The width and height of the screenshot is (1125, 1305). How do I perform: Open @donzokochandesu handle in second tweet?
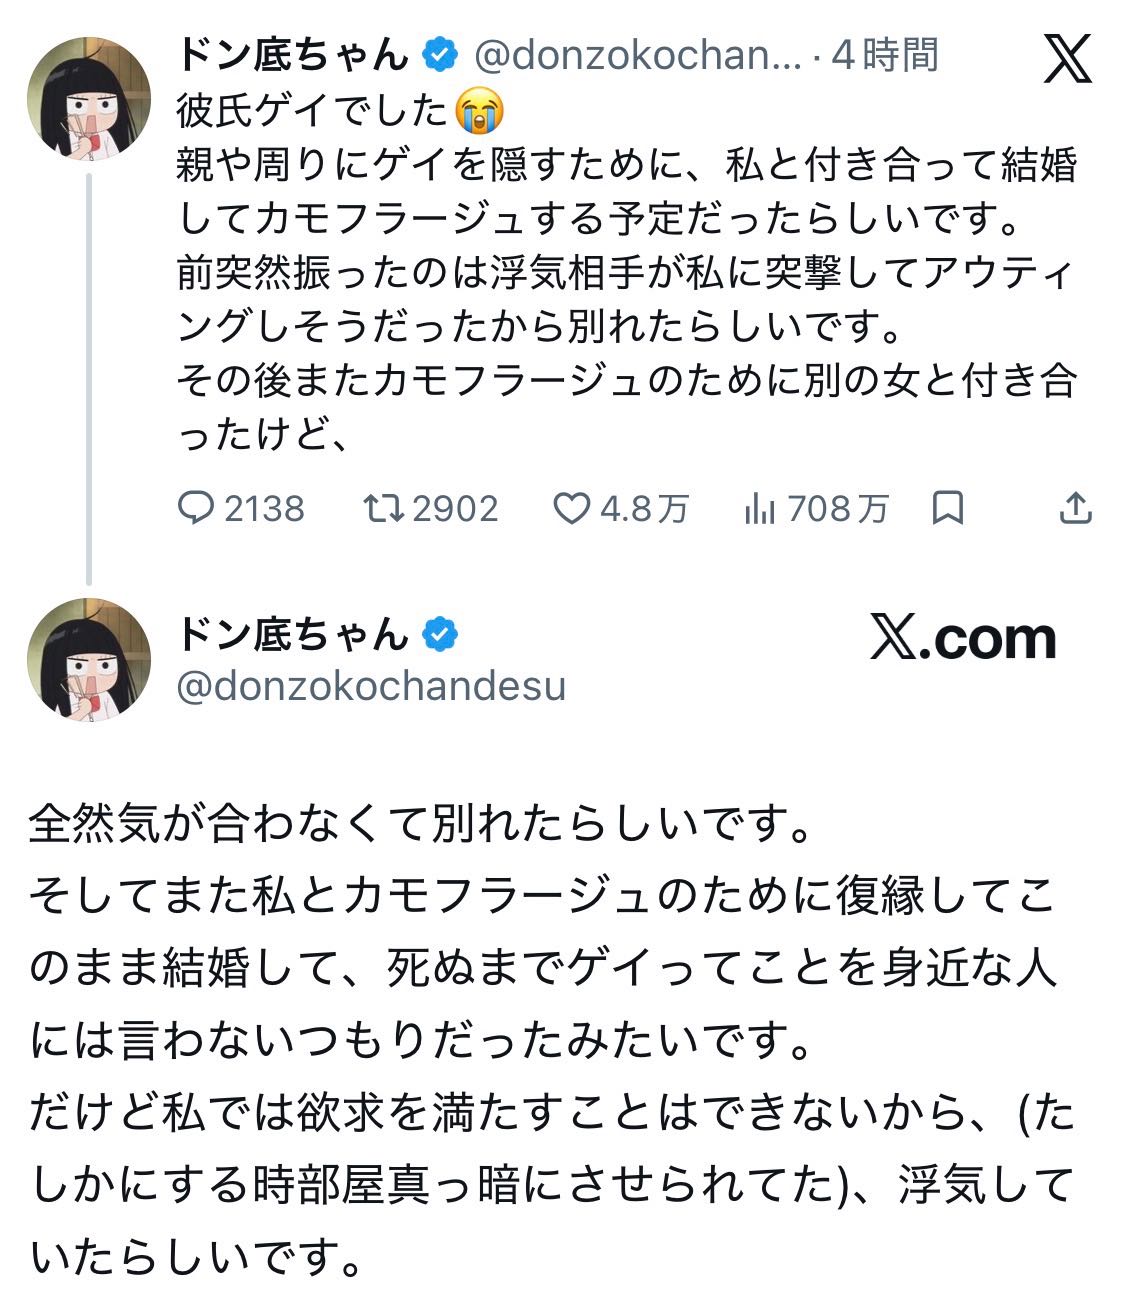pyautogui.click(x=371, y=686)
